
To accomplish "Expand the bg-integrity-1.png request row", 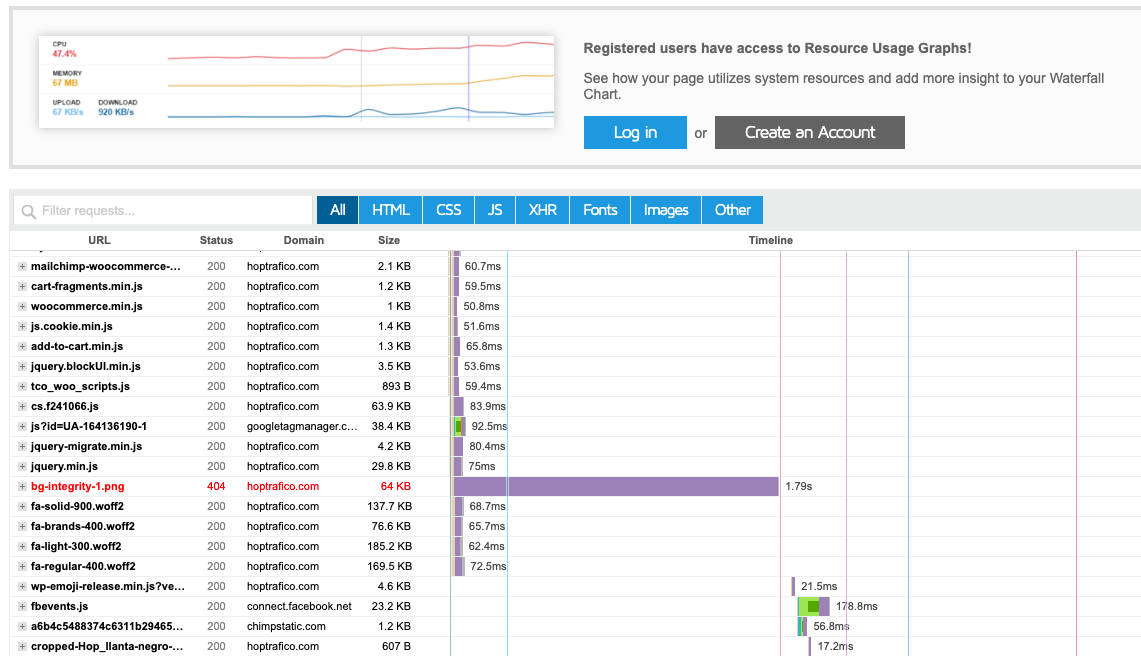I will 22,486.
